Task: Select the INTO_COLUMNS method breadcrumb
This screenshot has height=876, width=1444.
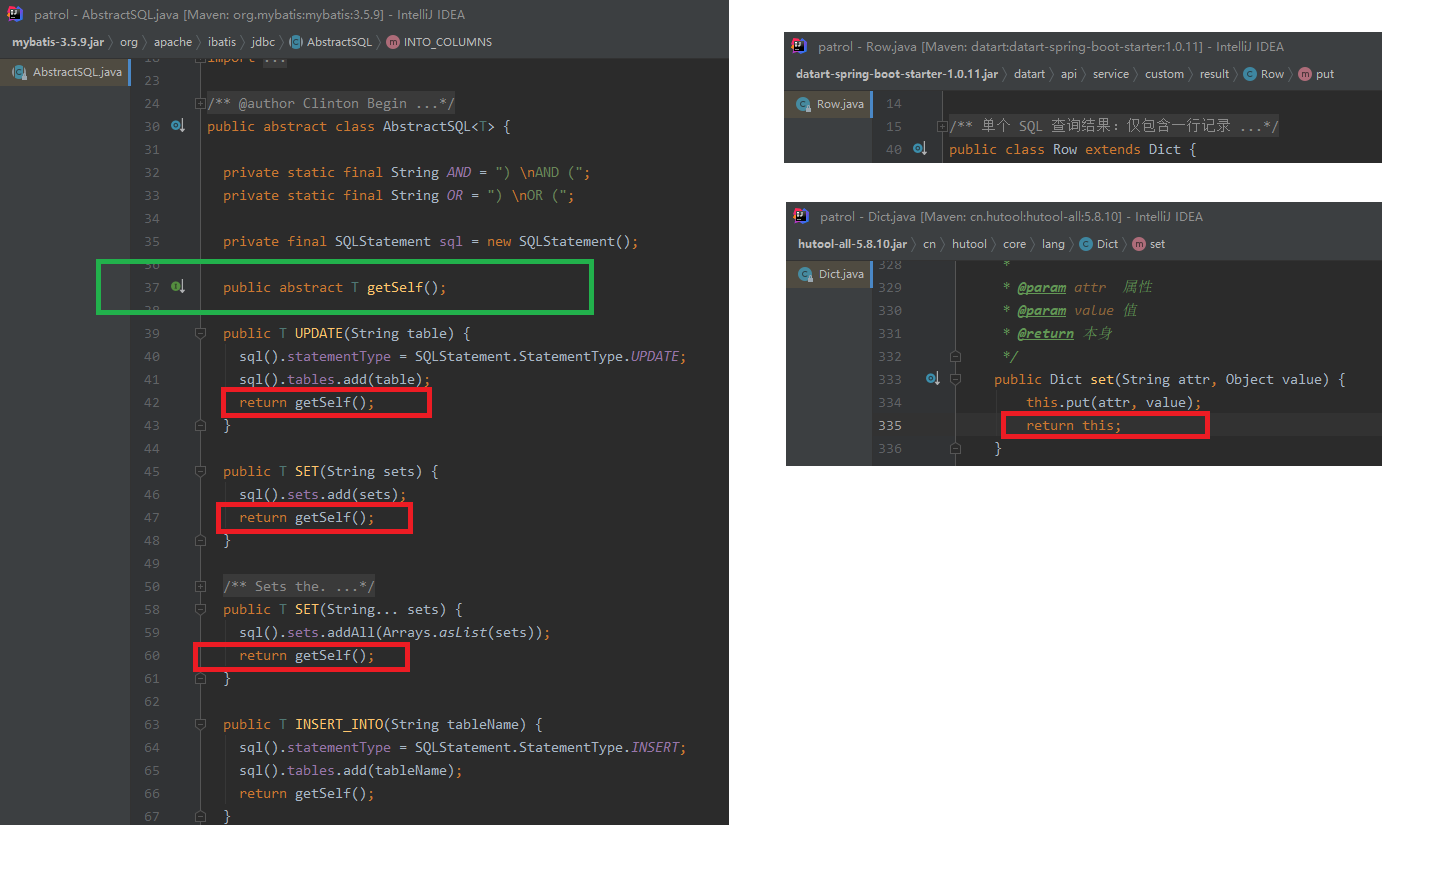Action: point(439,42)
